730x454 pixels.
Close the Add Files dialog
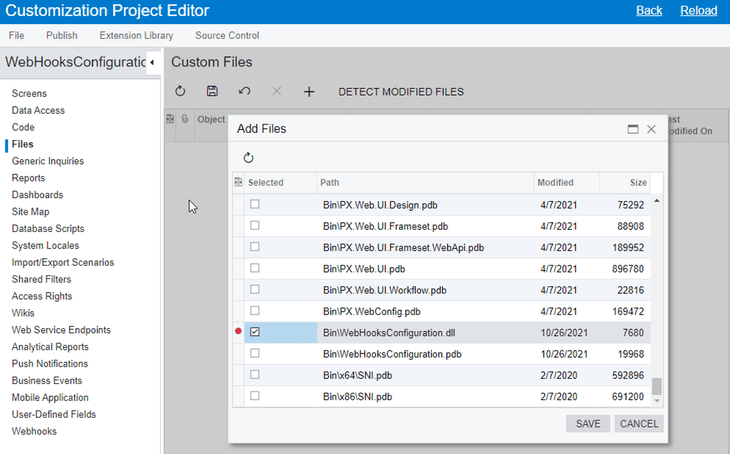[651, 129]
